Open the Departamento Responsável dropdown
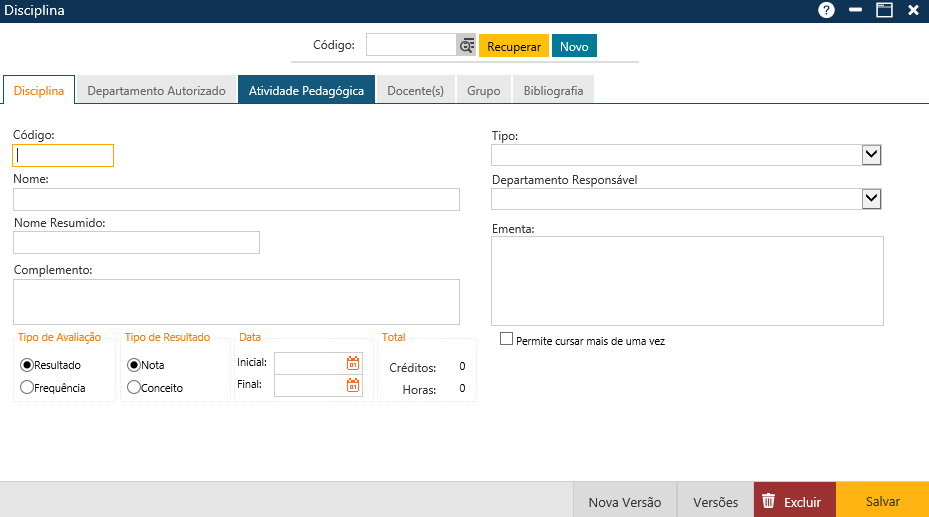Viewport: 929px width, 517px height. click(x=871, y=199)
